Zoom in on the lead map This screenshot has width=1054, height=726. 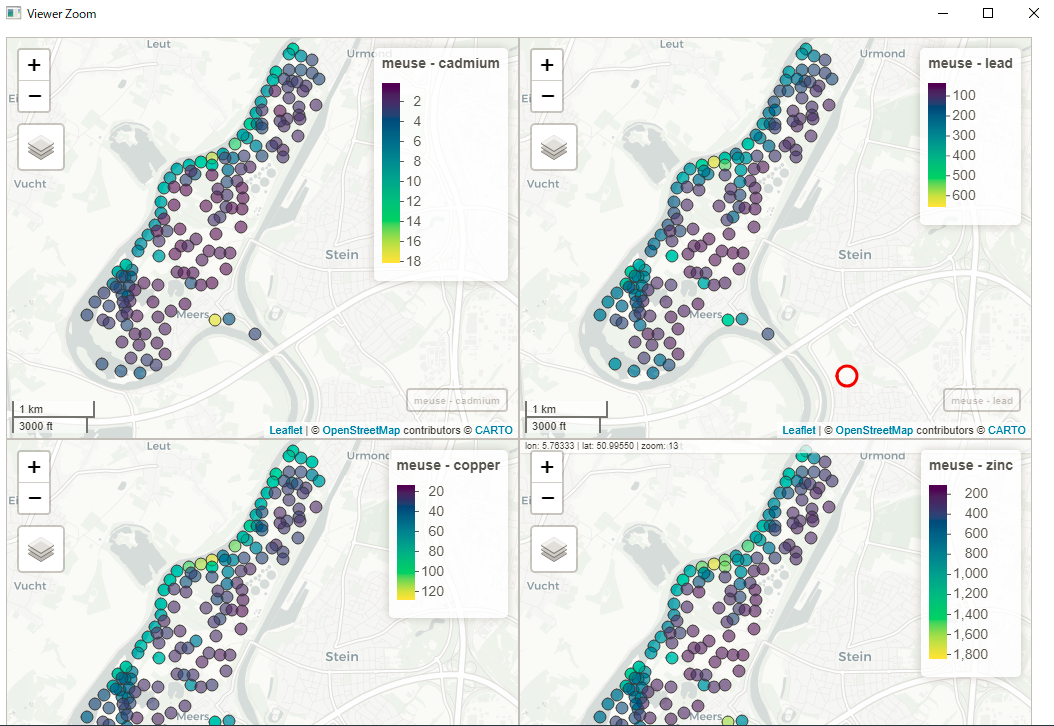[x=546, y=66]
